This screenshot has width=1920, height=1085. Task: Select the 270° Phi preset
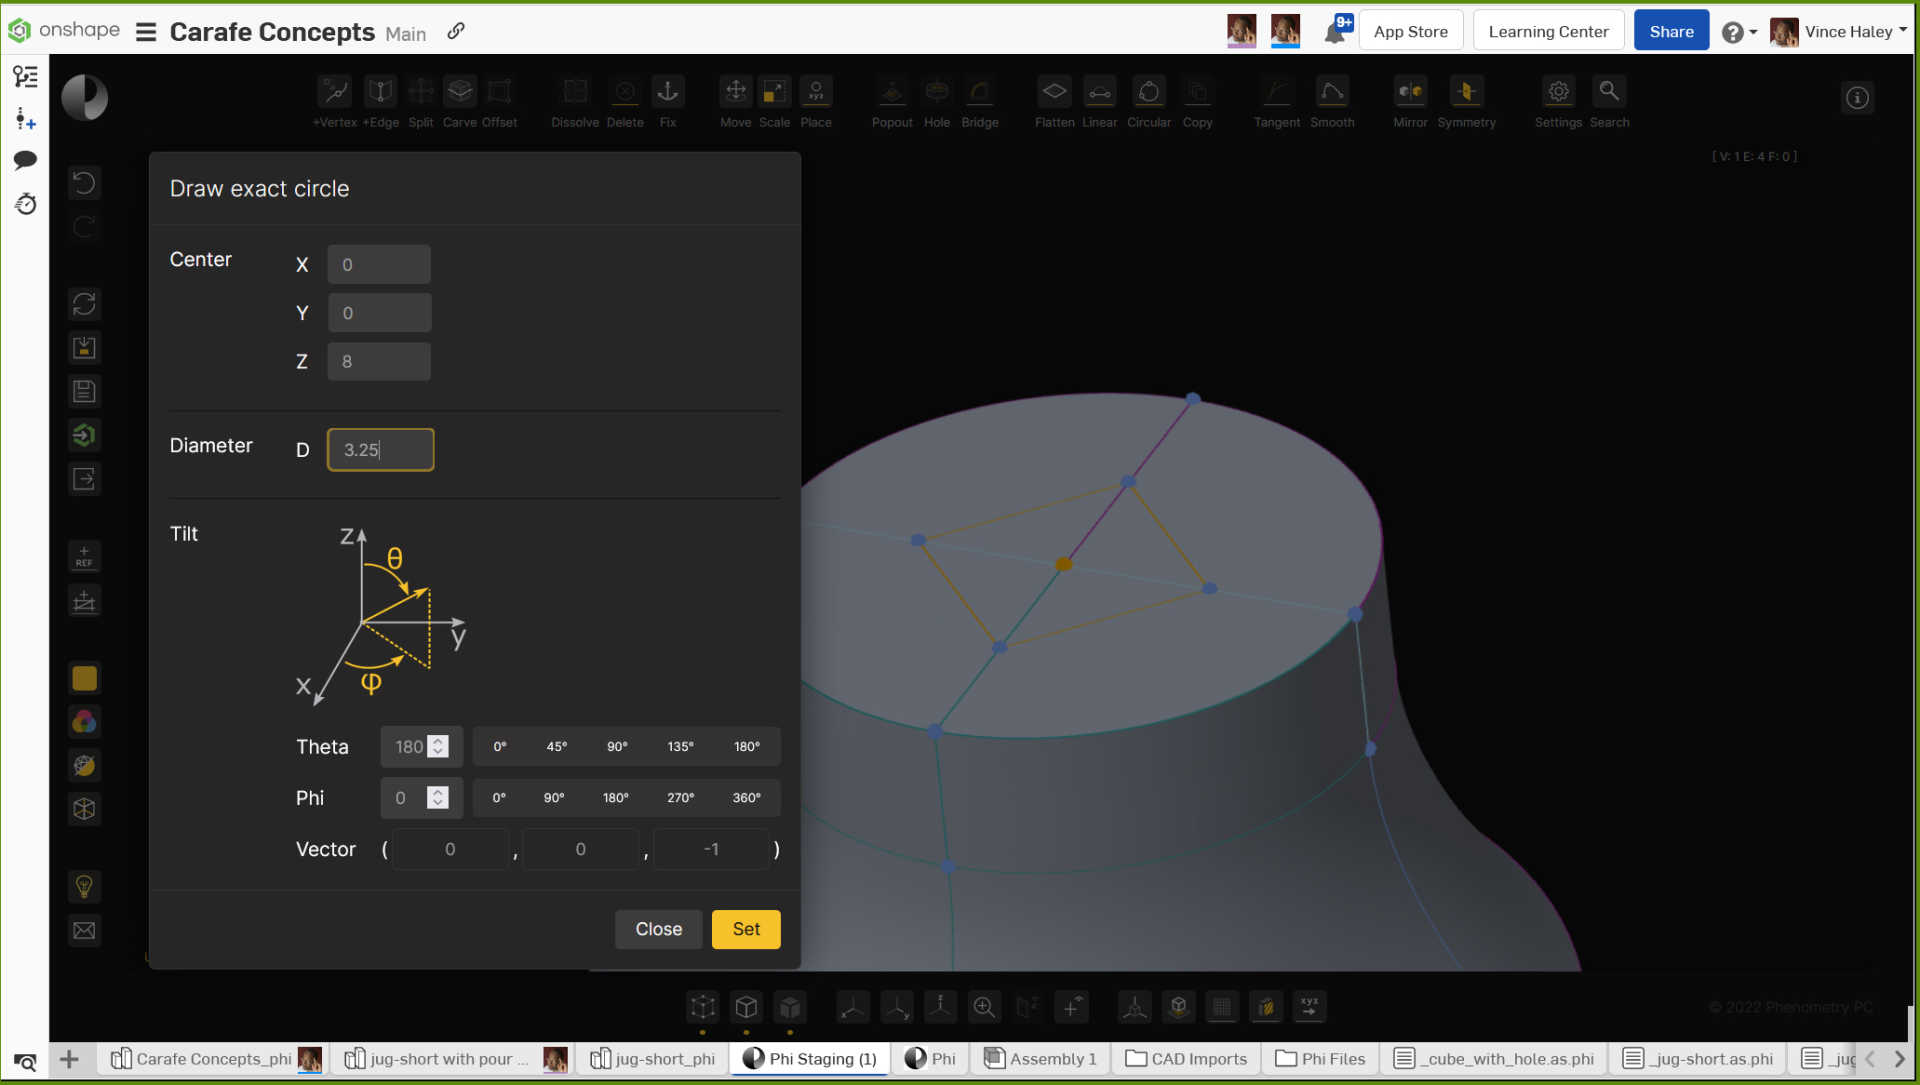(679, 798)
